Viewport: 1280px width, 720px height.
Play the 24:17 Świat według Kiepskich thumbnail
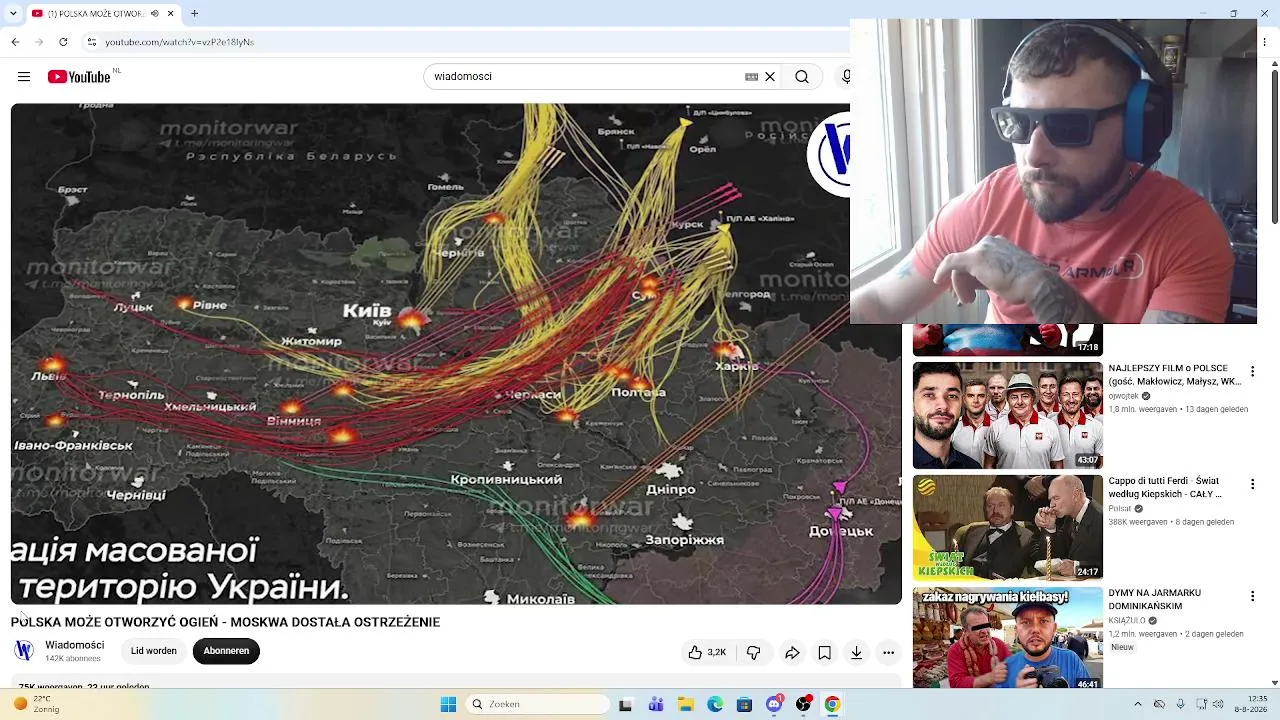coord(1008,528)
